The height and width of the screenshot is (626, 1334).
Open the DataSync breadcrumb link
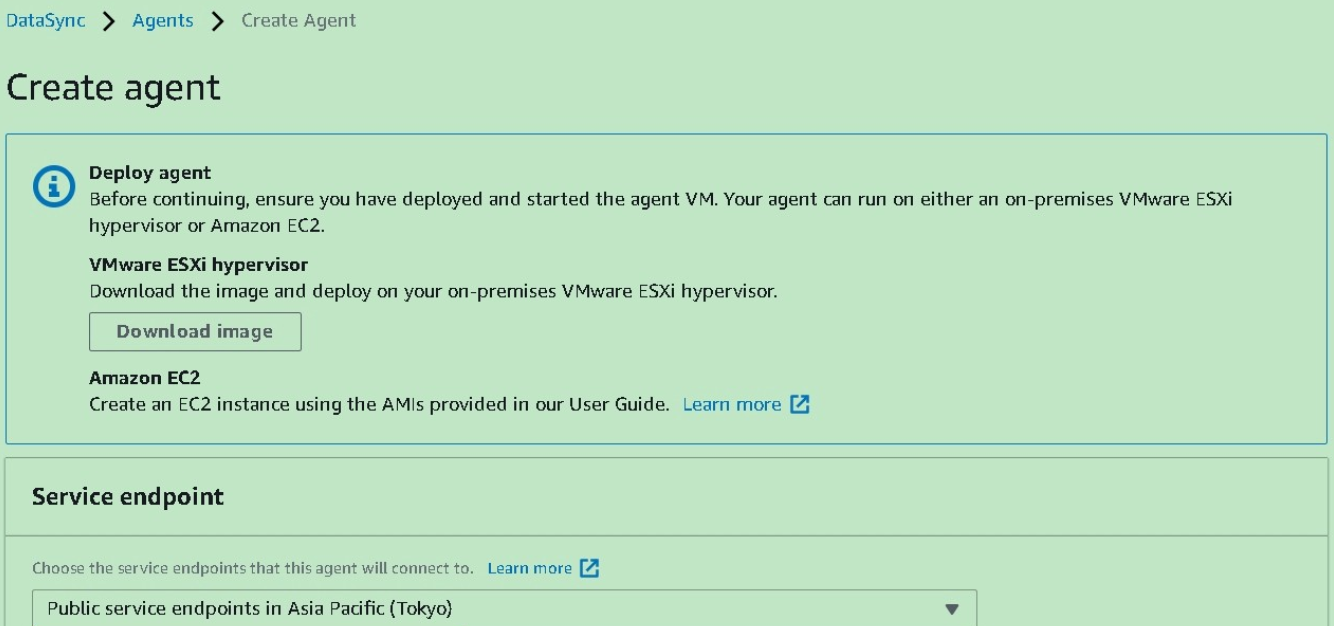46,21
